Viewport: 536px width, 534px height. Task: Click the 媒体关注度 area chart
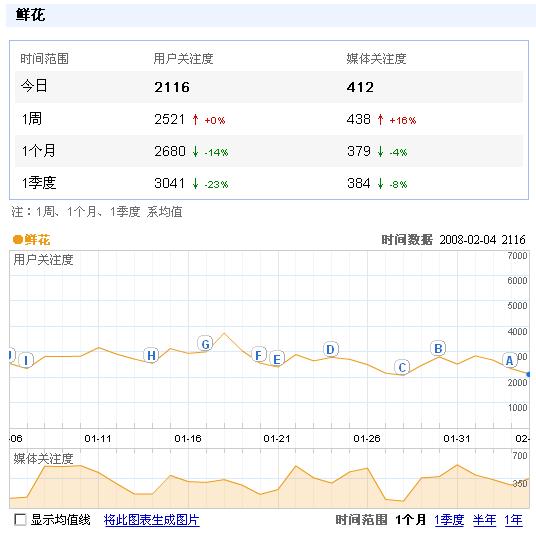(x=269, y=479)
